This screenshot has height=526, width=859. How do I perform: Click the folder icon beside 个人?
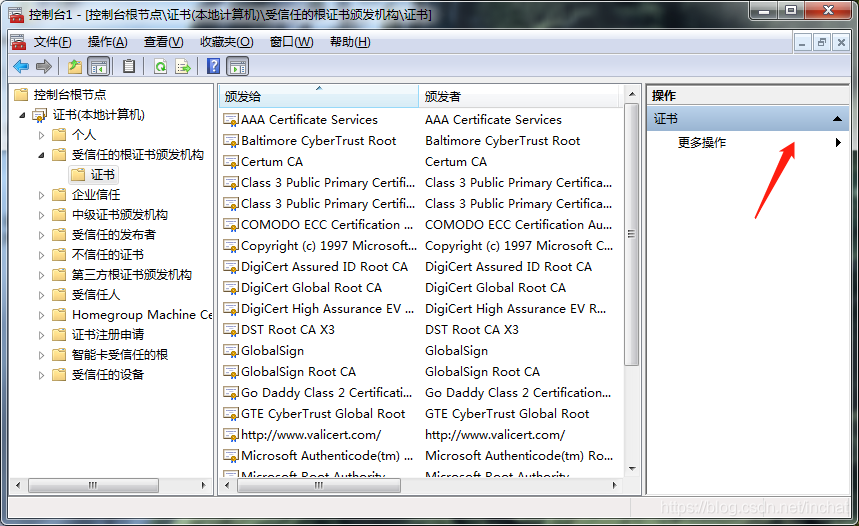[x=59, y=134]
